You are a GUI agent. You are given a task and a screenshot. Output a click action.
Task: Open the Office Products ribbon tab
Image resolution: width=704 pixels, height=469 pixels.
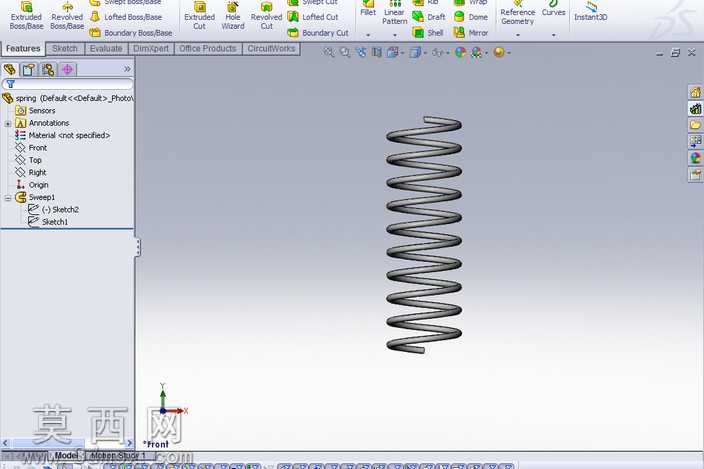[207, 48]
